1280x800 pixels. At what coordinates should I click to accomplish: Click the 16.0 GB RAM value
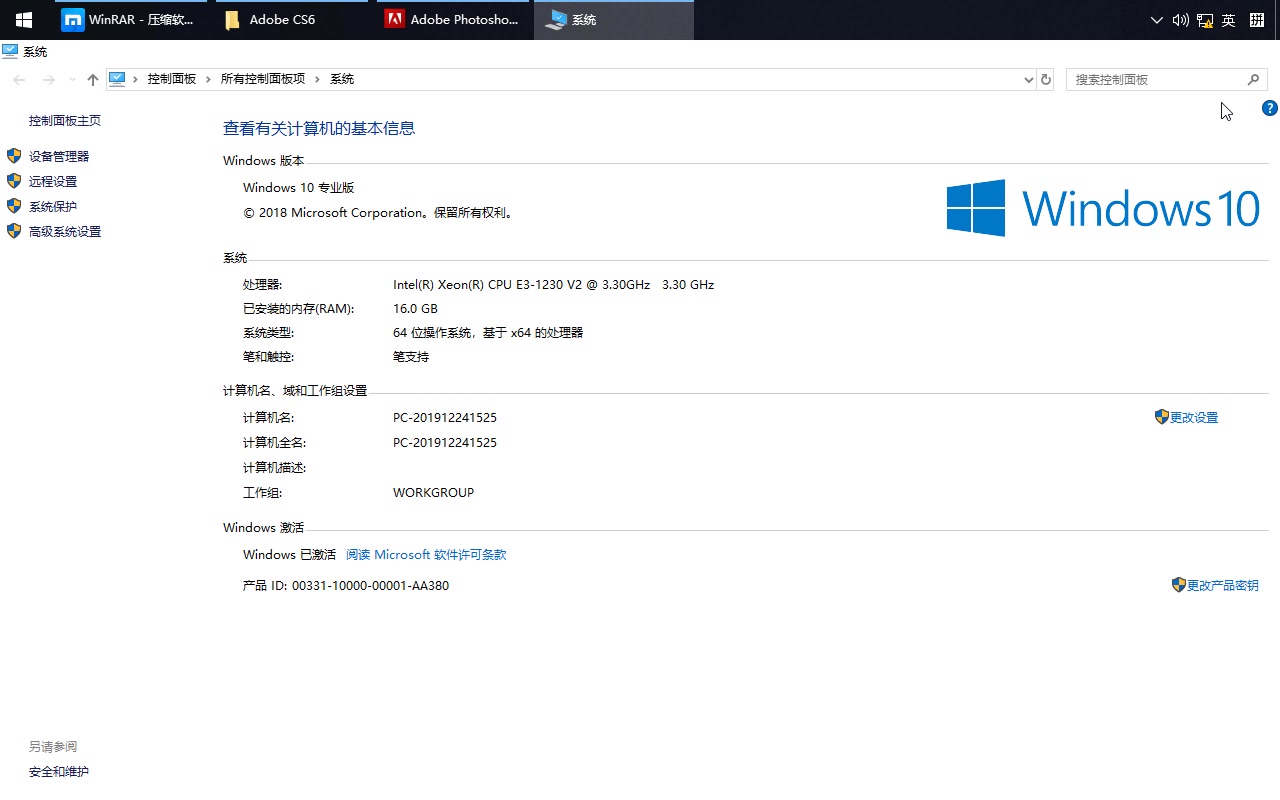(415, 309)
